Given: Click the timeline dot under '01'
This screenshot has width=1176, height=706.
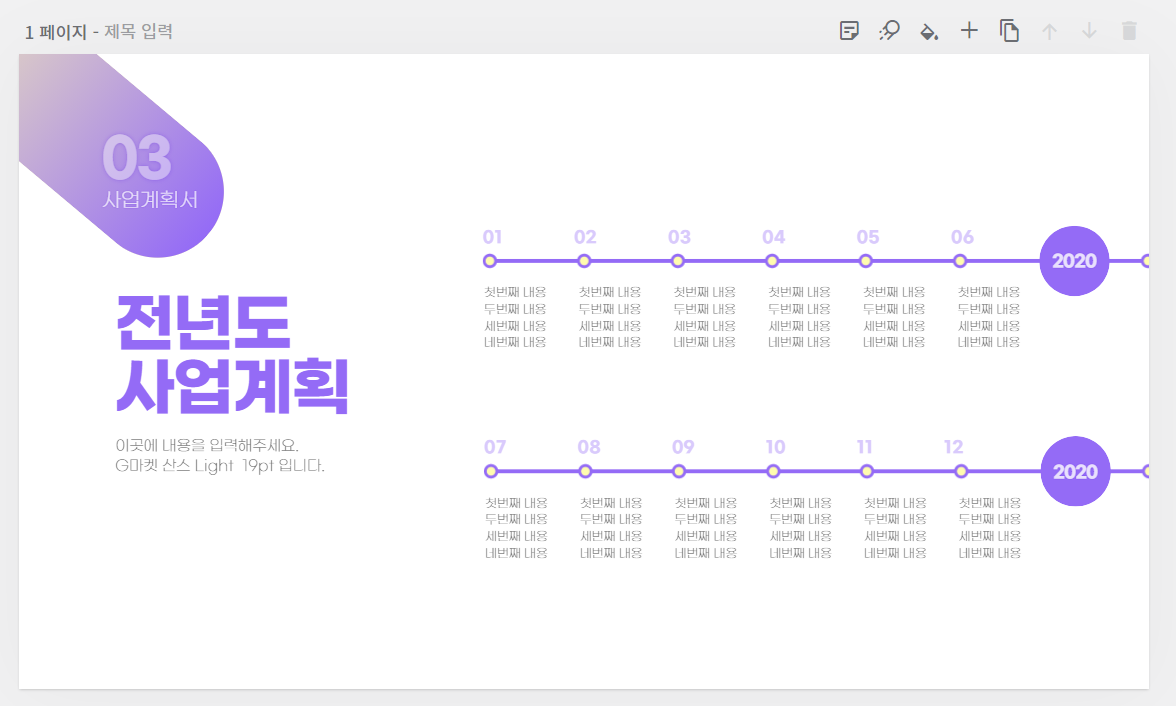Looking at the screenshot, I should (490, 261).
